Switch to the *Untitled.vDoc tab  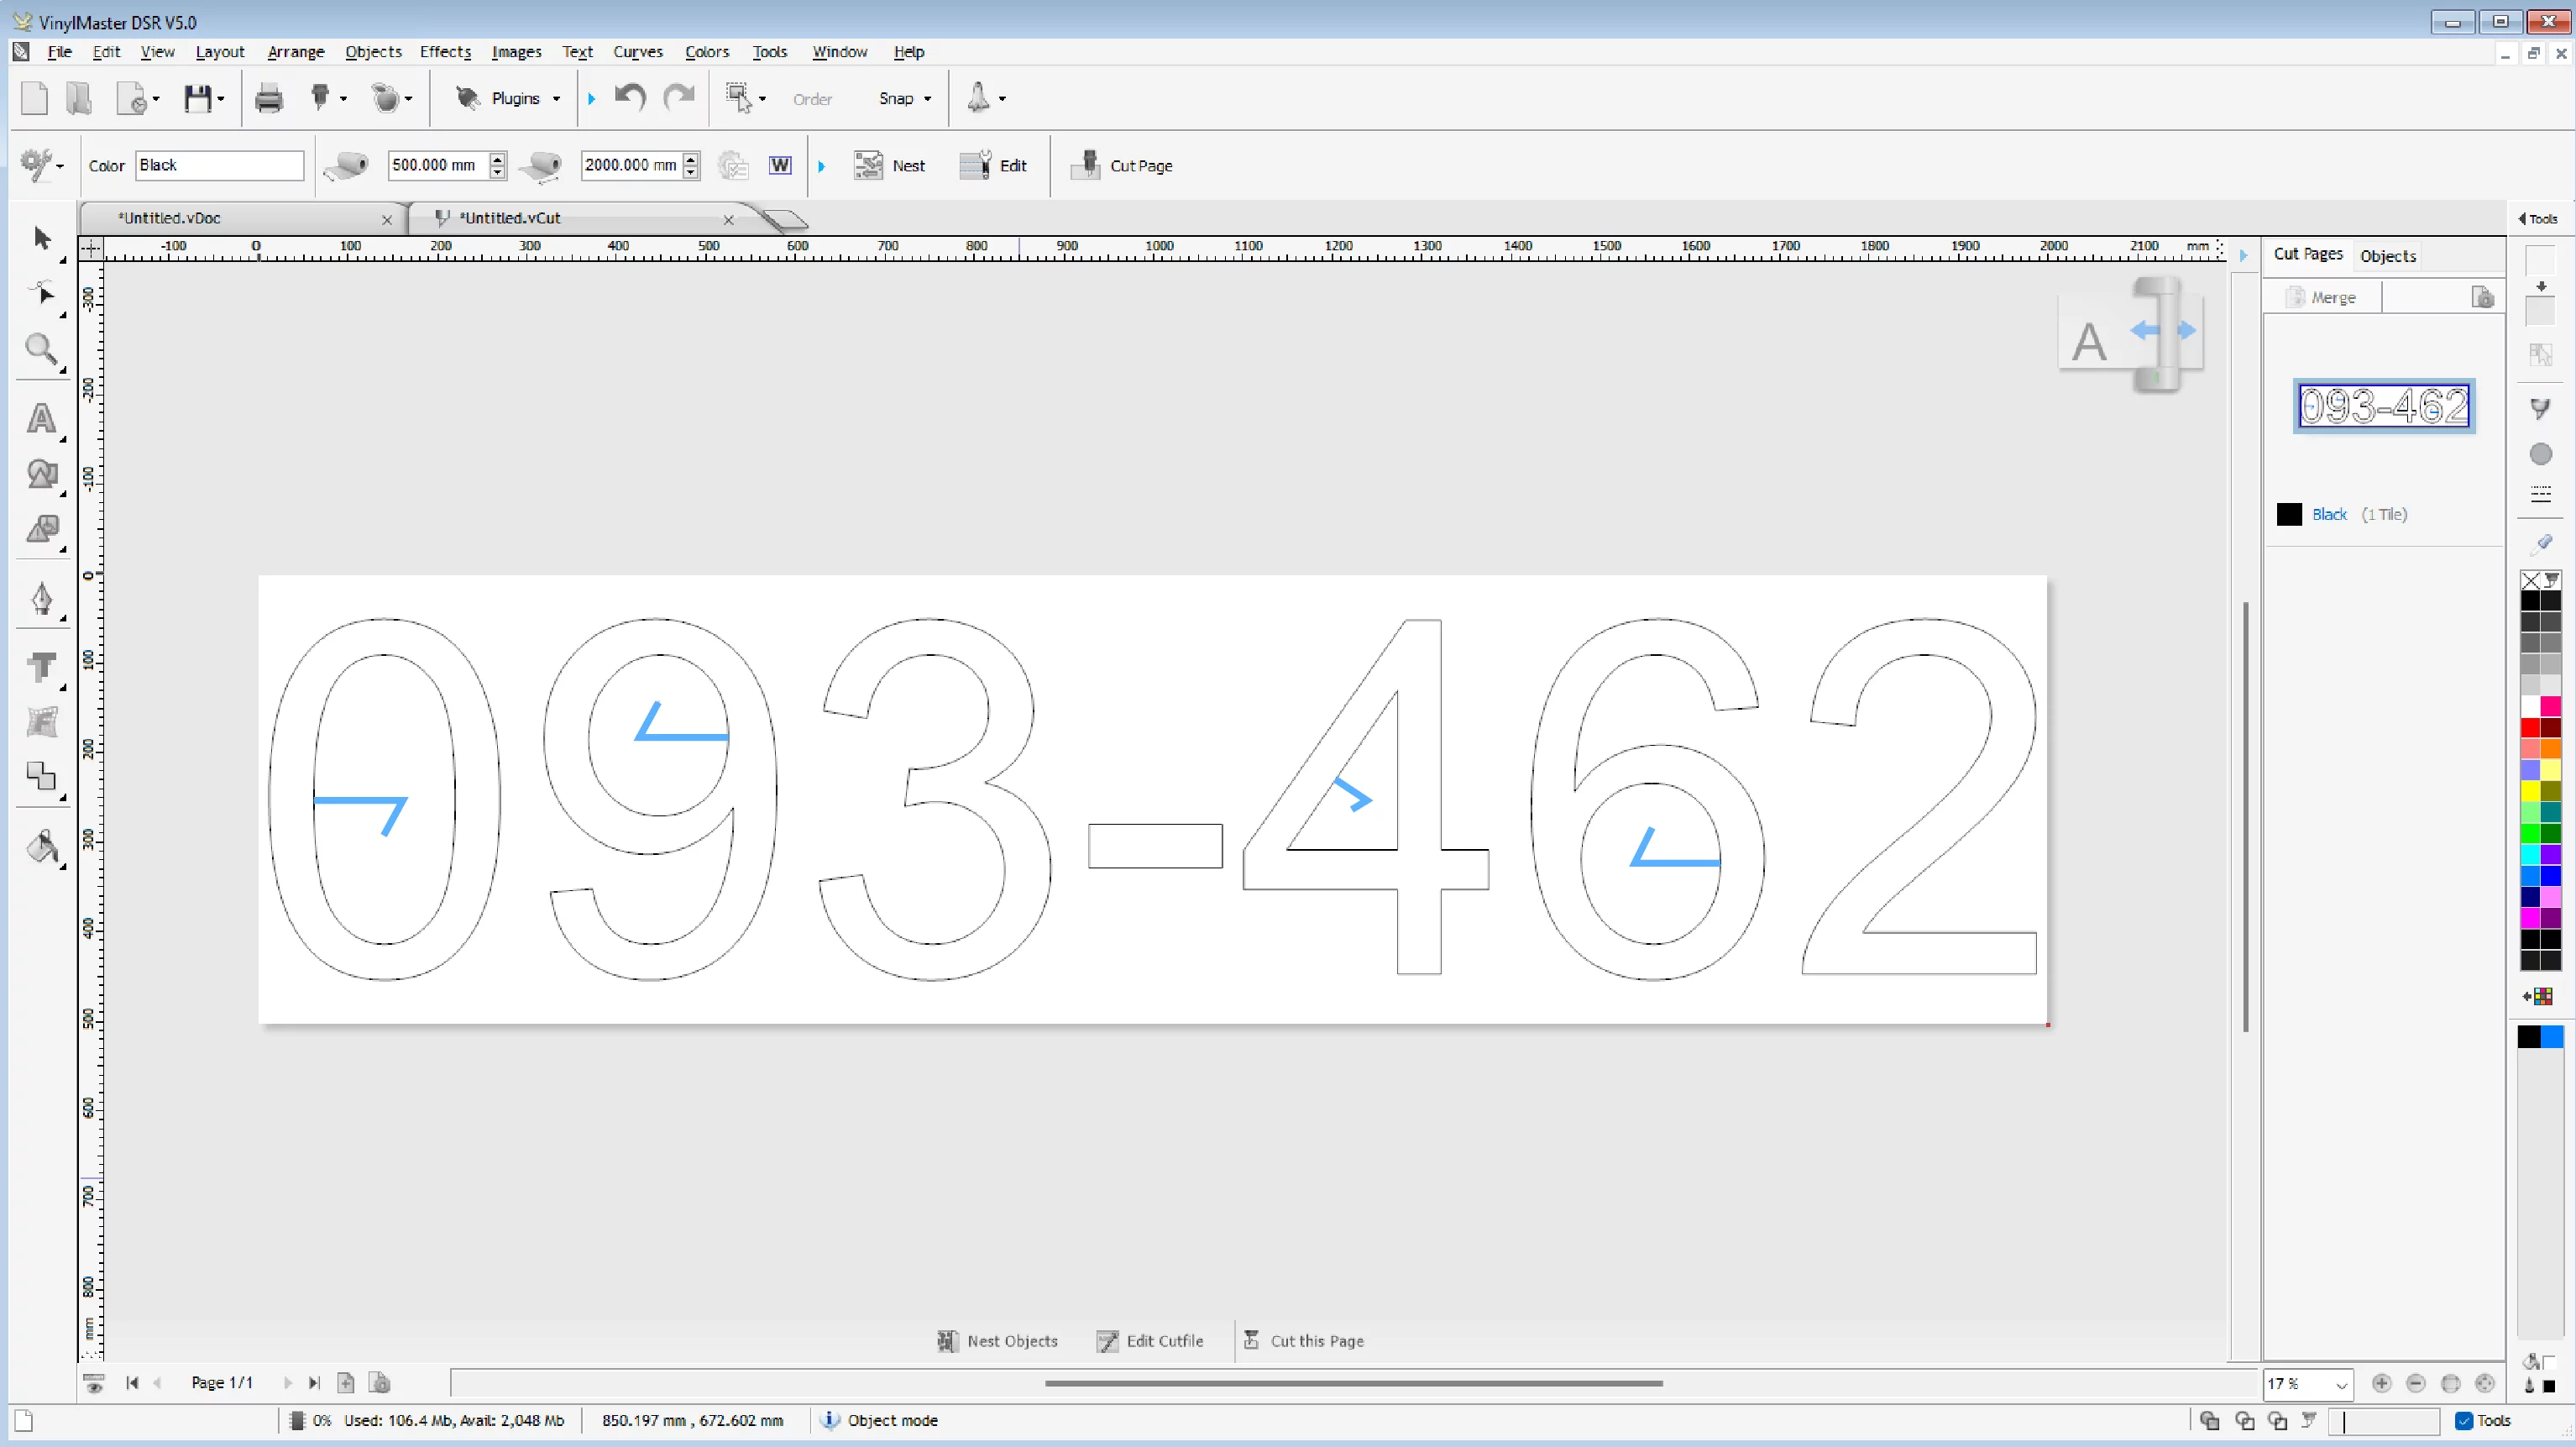pos(169,218)
